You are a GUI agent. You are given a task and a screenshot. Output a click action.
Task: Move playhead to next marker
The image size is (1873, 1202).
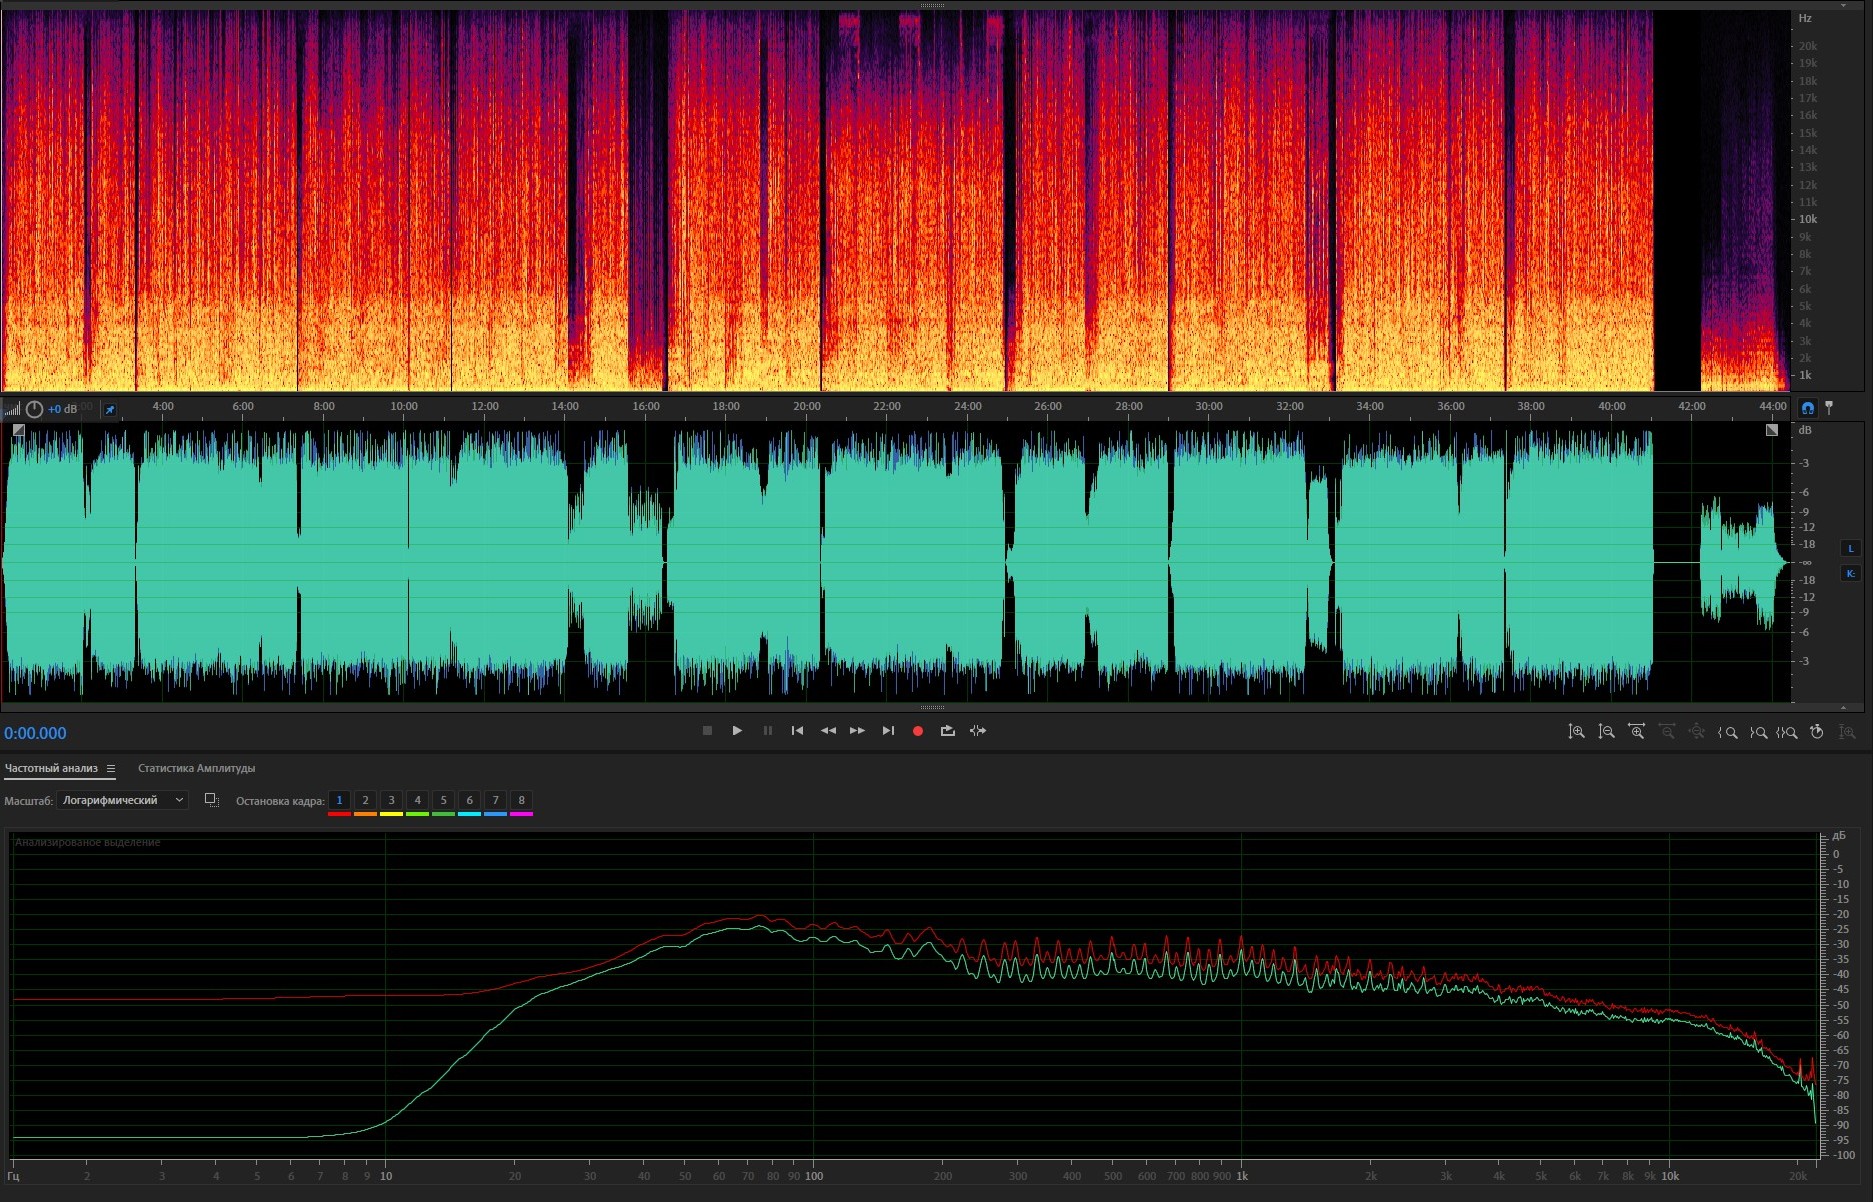(x=888, y=731)
